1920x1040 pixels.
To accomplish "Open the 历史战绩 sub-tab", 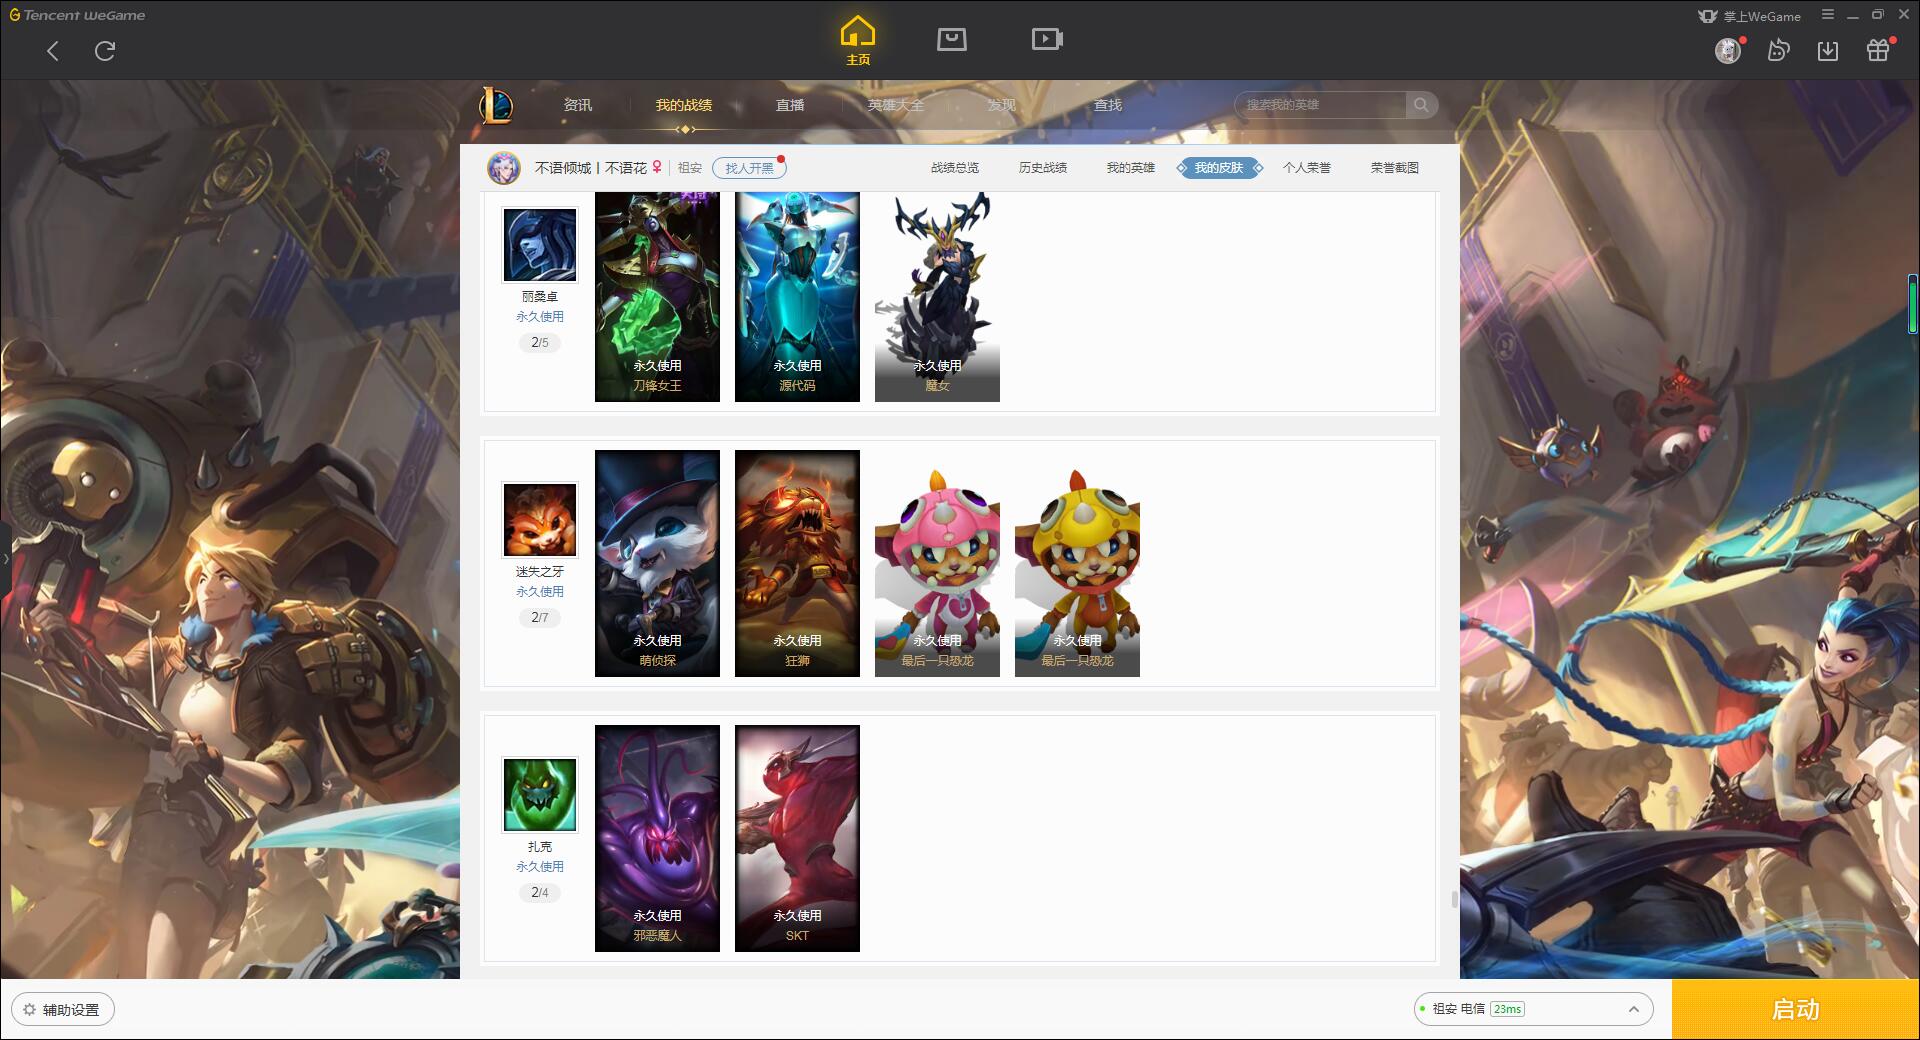I will 1043,168.
